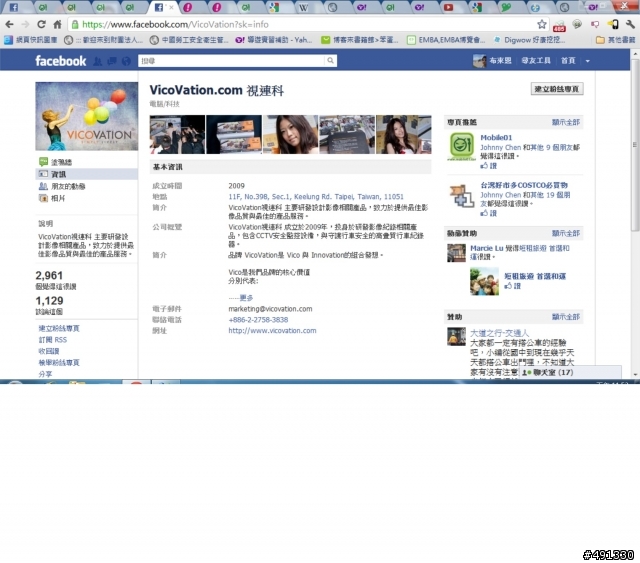The image size is (640, 563).
Task: Click the phone number +886-2-2758-3838
Action: point(258,320)
